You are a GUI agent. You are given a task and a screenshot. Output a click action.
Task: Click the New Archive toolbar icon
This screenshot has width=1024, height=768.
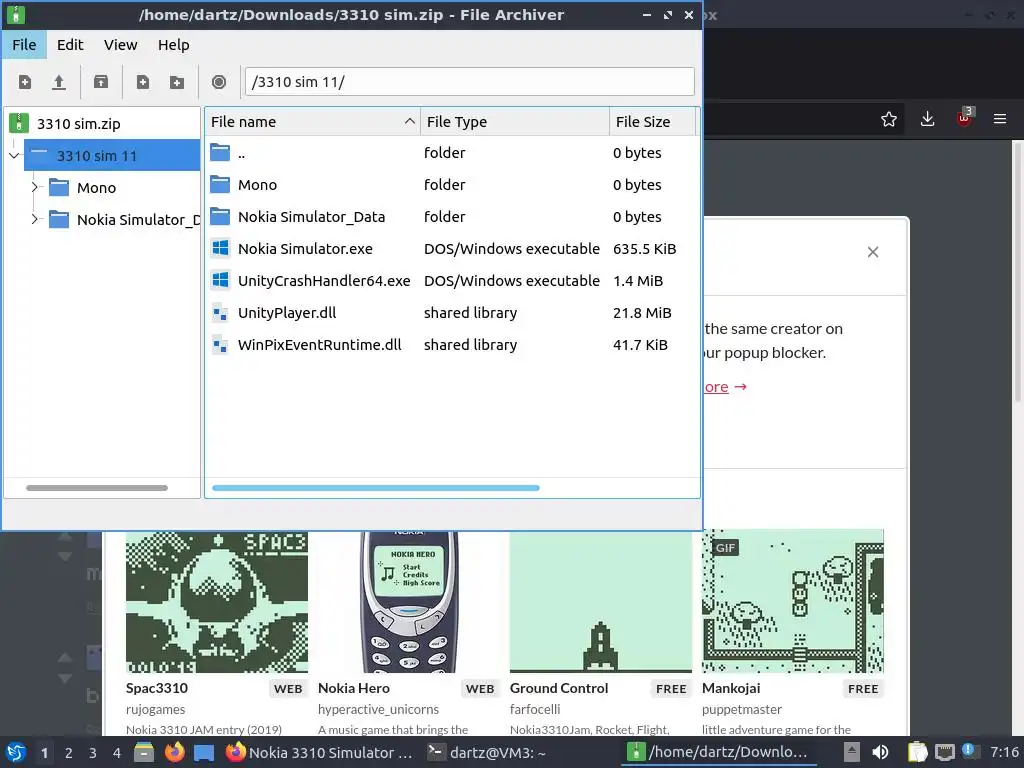[x=25, y=82]
